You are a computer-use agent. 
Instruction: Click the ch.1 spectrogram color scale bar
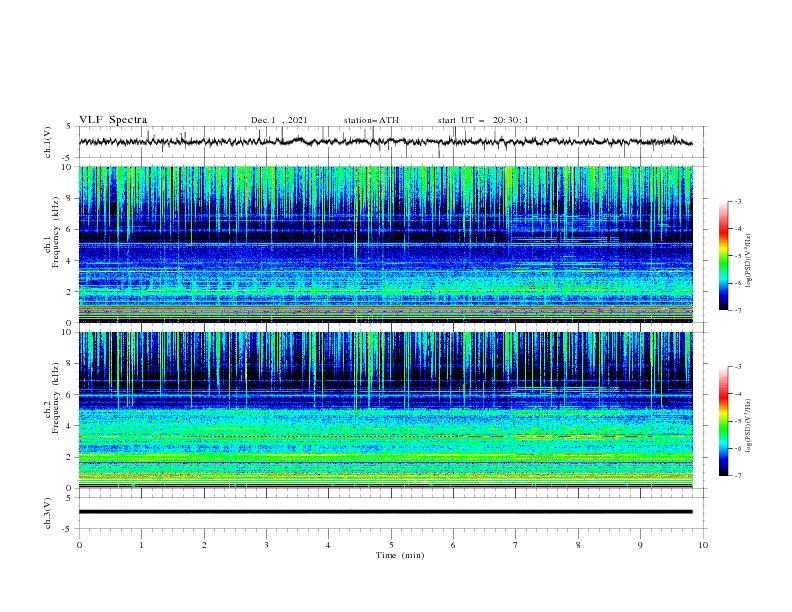723,256
